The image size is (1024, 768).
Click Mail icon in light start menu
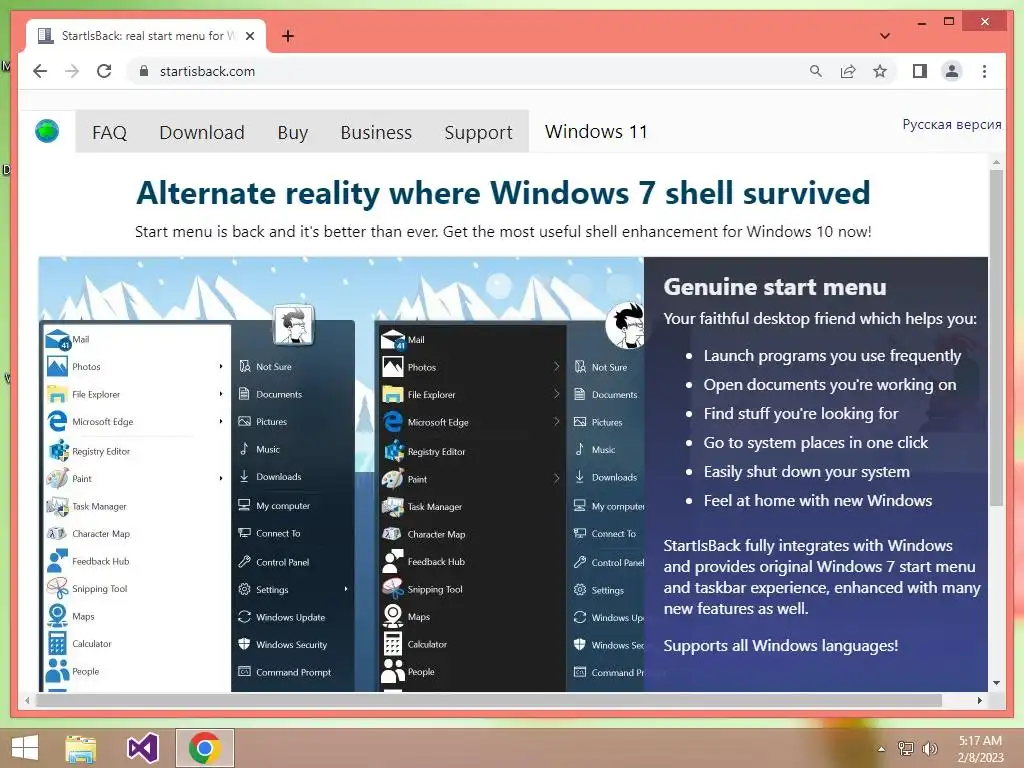tap(57, 340)
